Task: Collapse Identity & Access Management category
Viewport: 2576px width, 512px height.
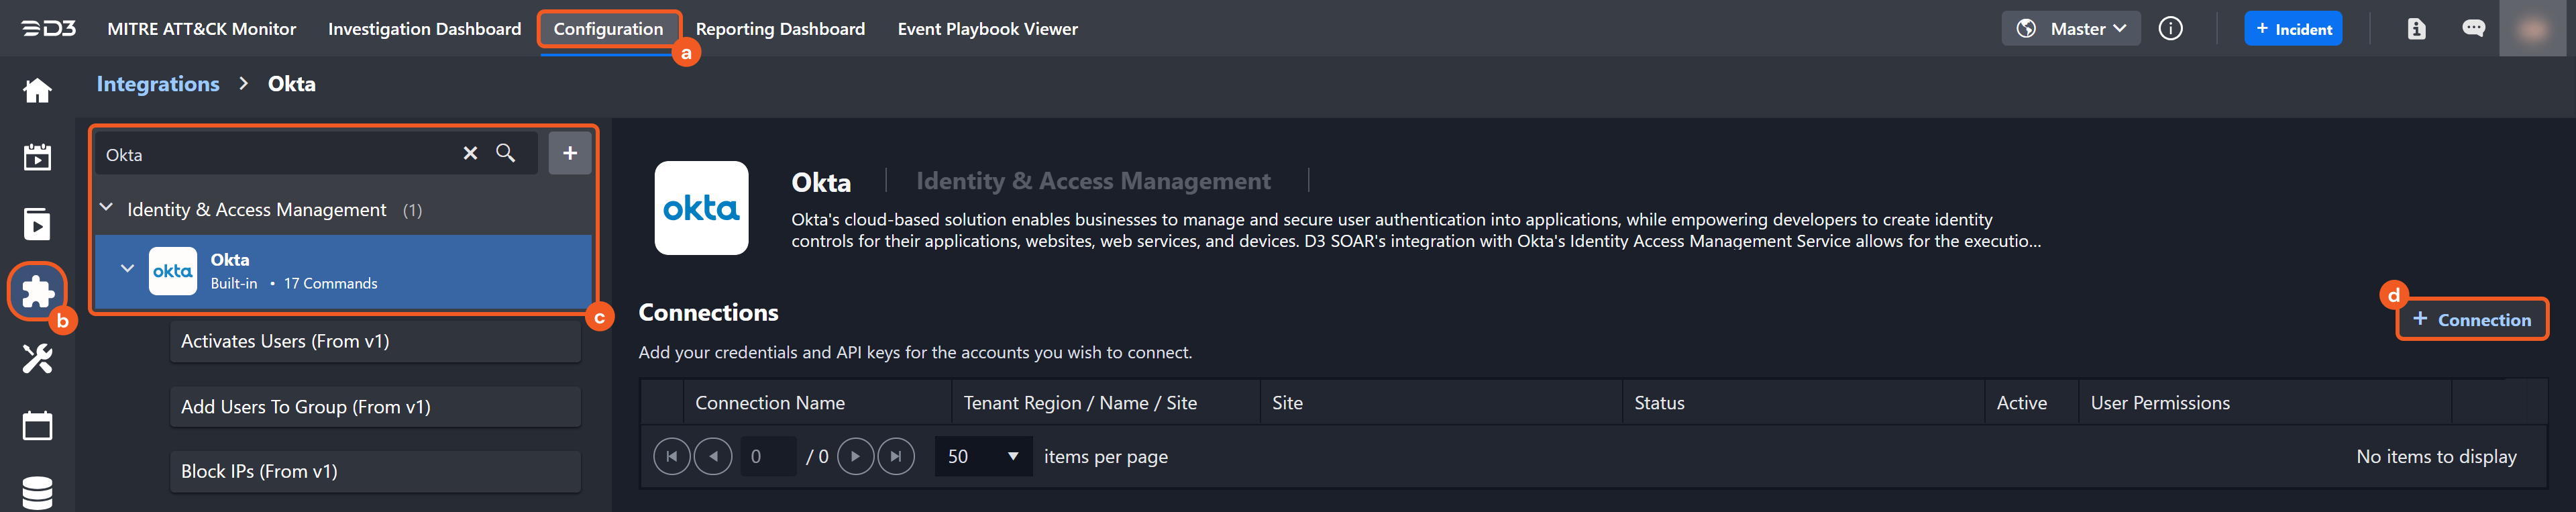Action: 107,209
